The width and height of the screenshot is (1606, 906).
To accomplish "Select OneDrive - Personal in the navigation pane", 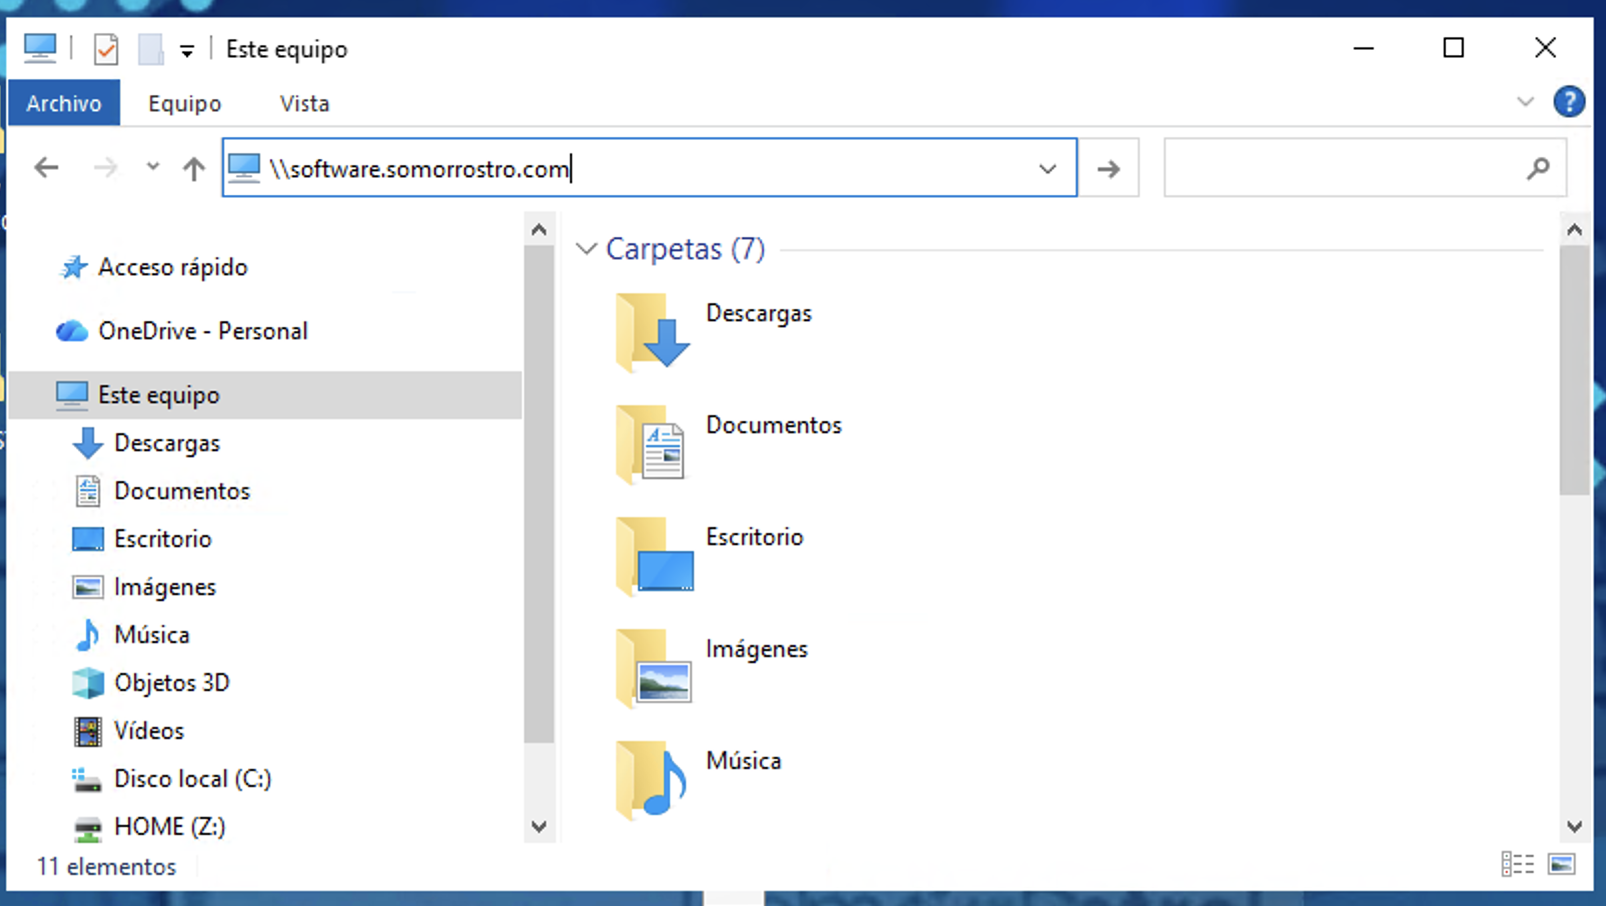I will (x=202, y=331).
